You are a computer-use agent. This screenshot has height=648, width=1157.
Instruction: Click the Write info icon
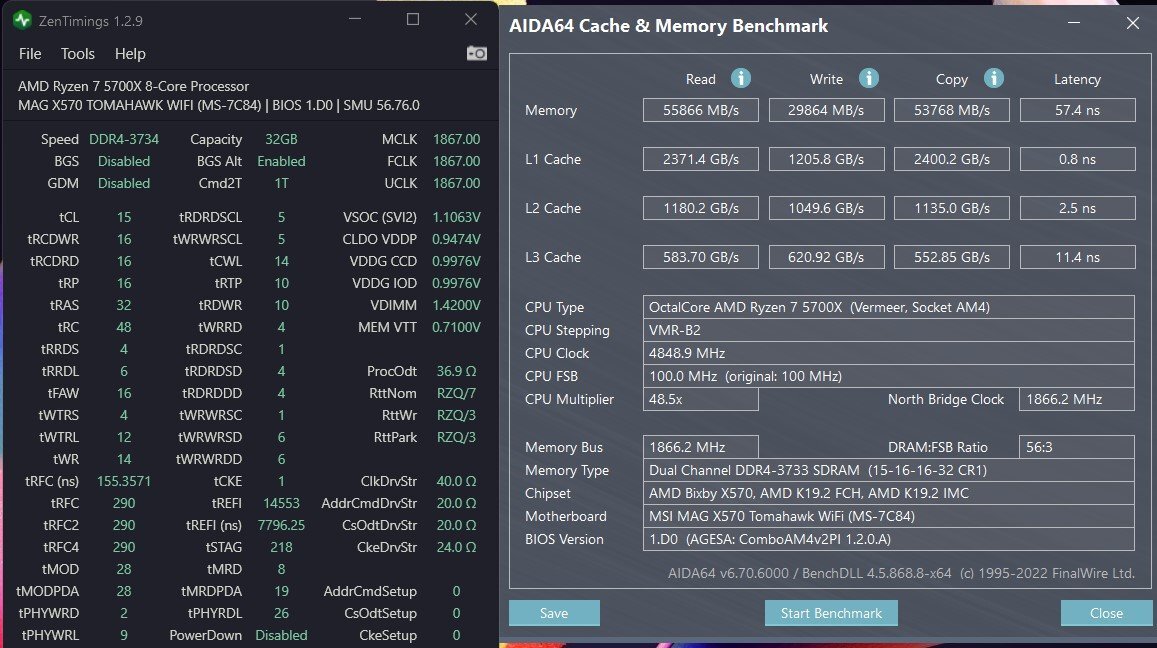click(x=868, y=78)
